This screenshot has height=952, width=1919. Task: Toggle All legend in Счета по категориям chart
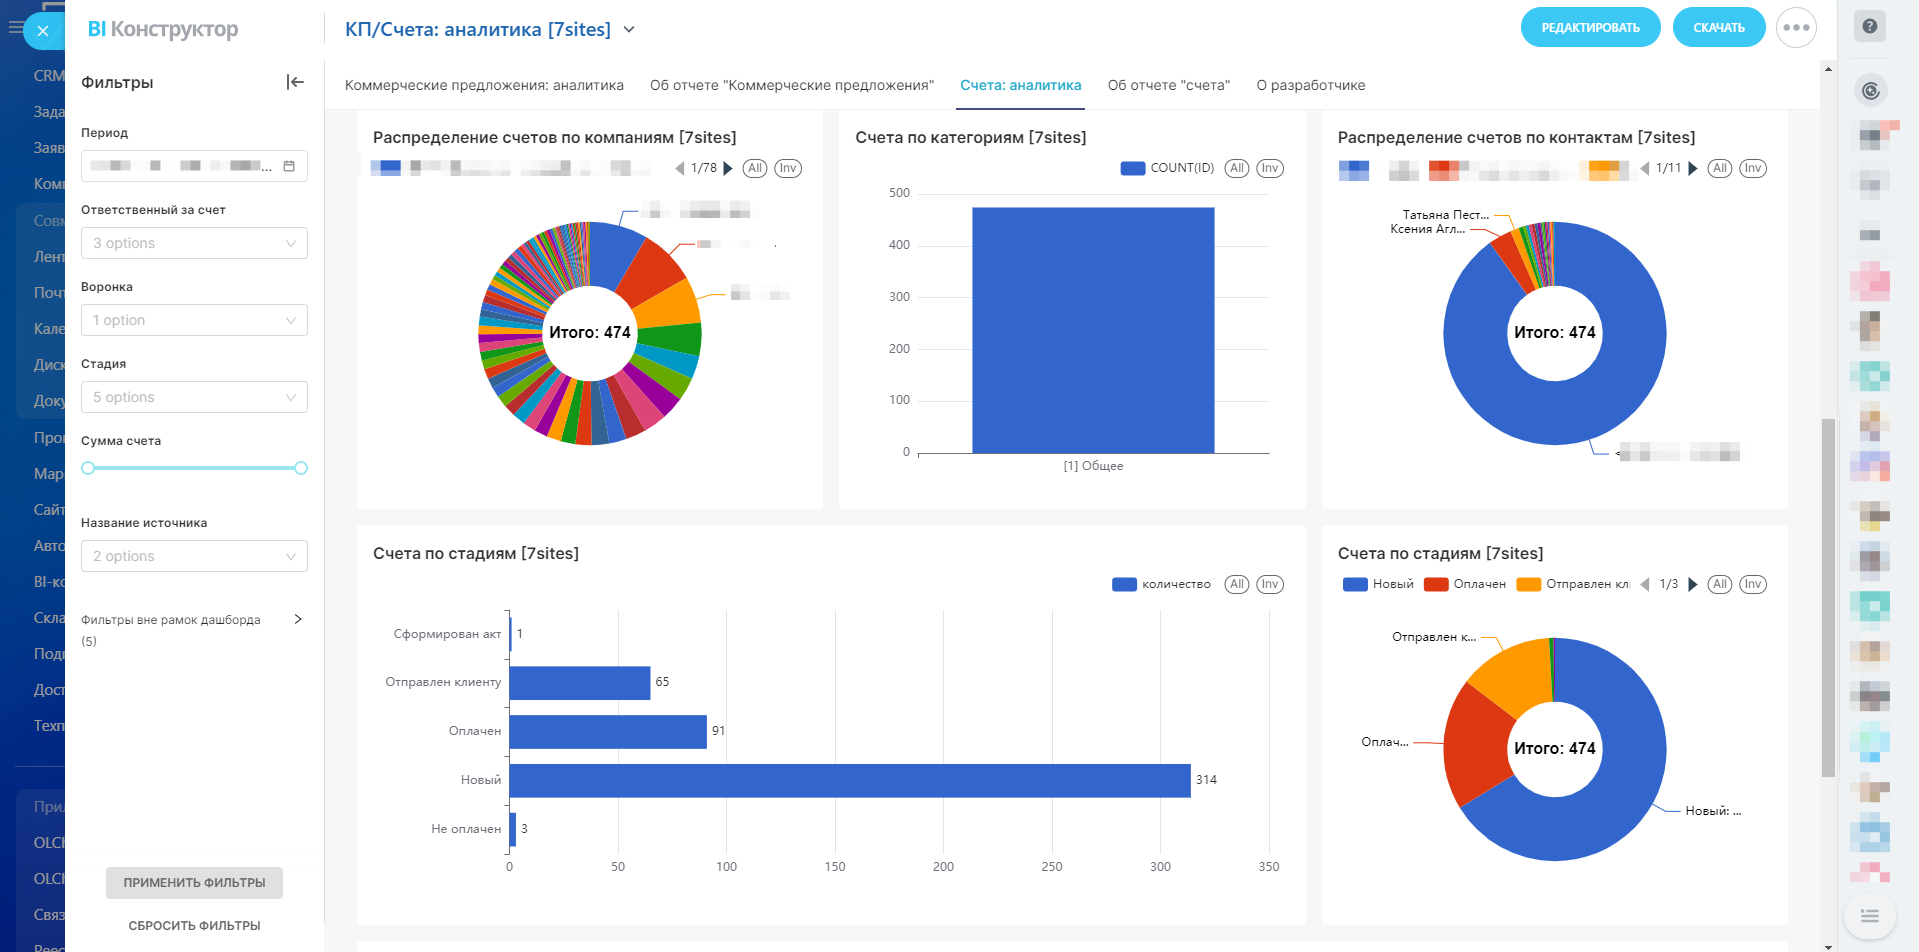pos(1237,168)
